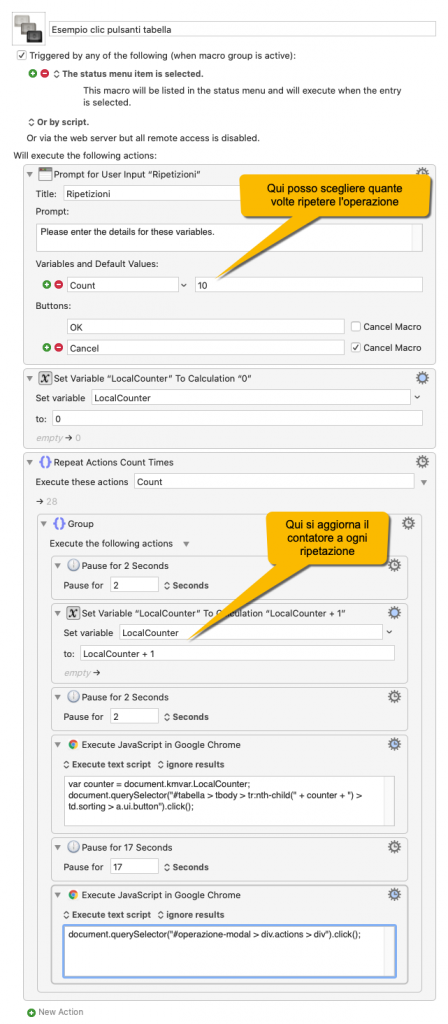The width and height of the screenshot is (448, 1024).
Task: Open gear menu of Set Variable "LocalCounter + 1" action
Action: pos(394,613)
